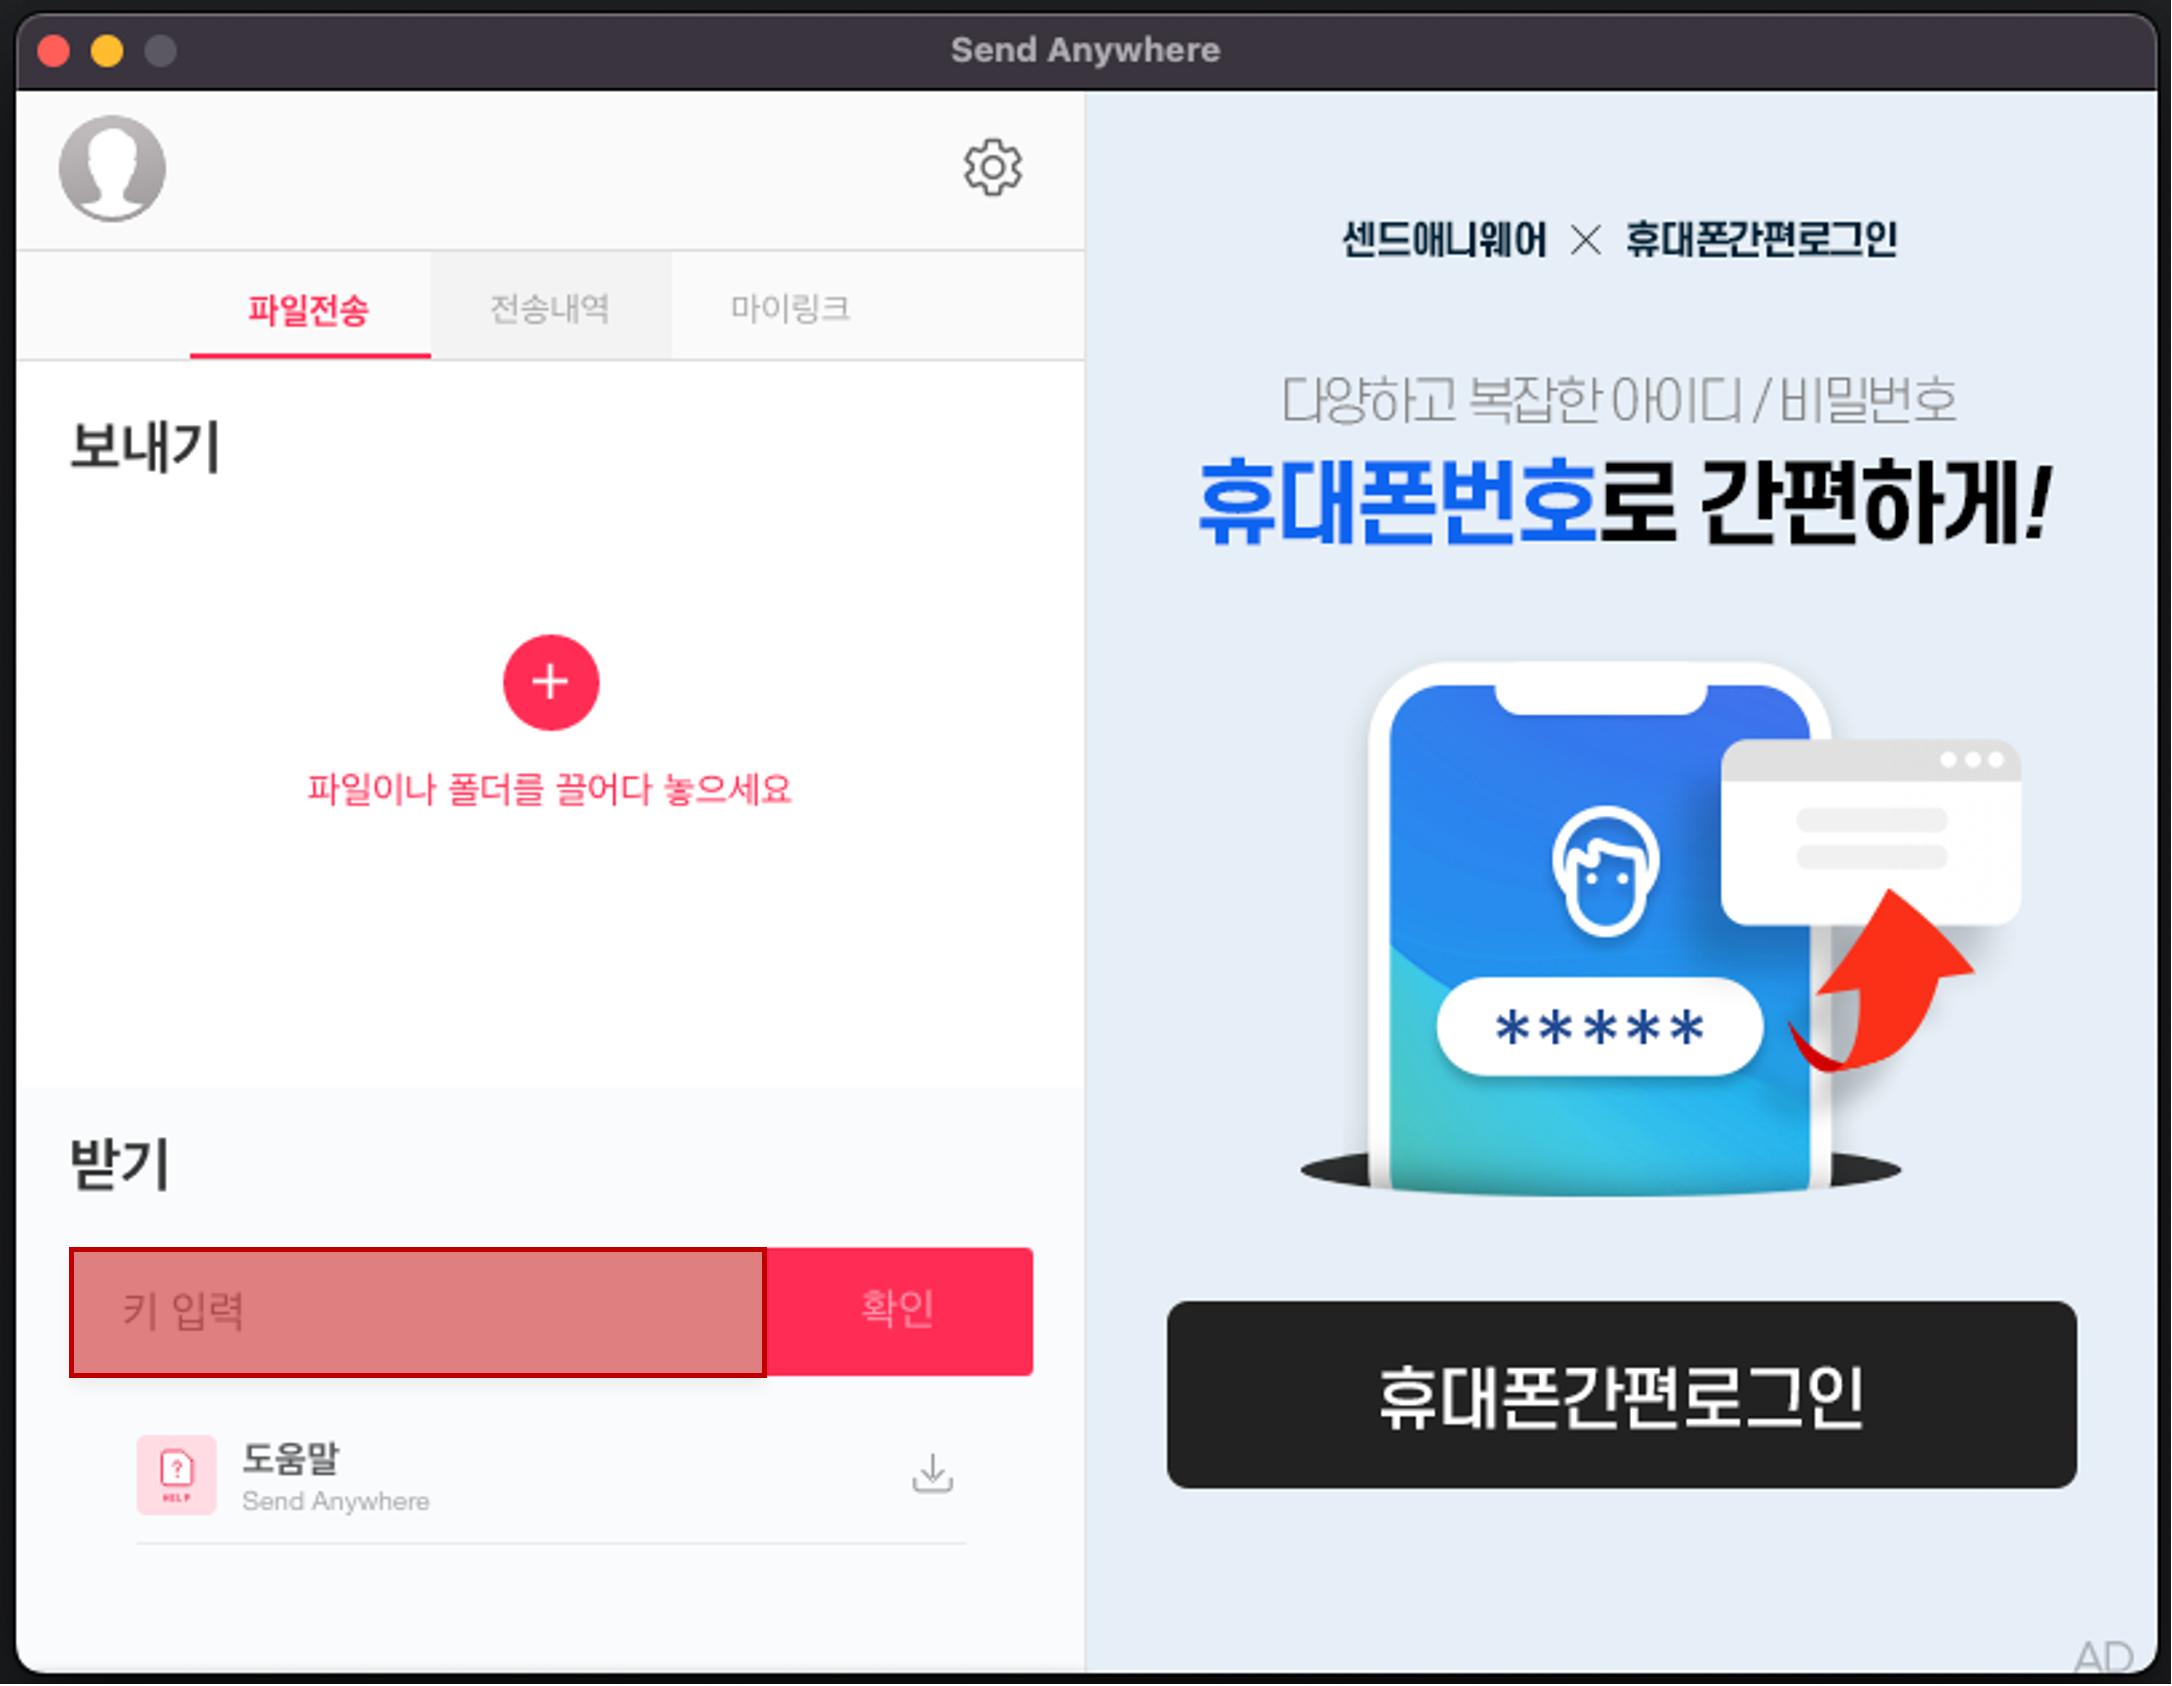
Task: Click the pink plus icon to add files
Action: [x=550, y=683]
